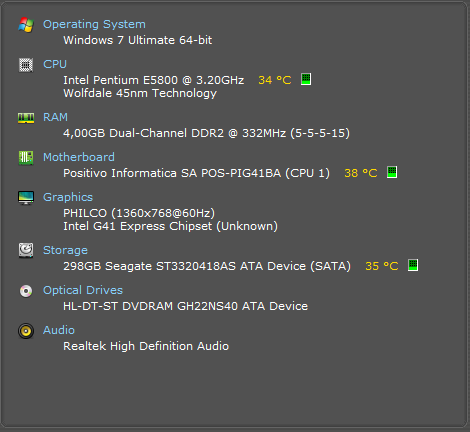
Task: Click the CPU chip icon
Action: coord(26,65)
